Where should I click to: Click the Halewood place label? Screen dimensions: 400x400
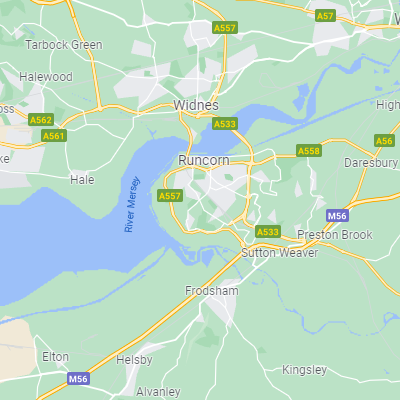coord(46,77)
